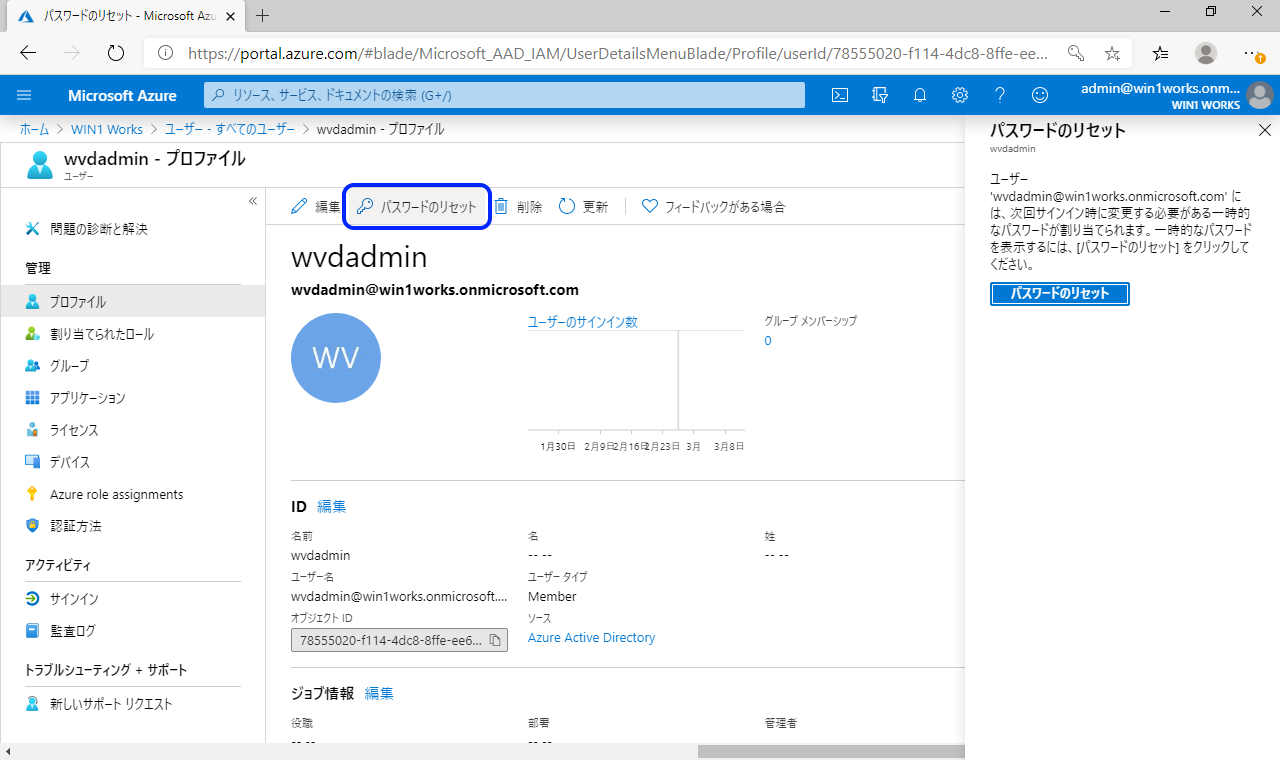Click the saved password key icon in the address bar
The height and width of the screenshot is (760, 1280).
1076,53
